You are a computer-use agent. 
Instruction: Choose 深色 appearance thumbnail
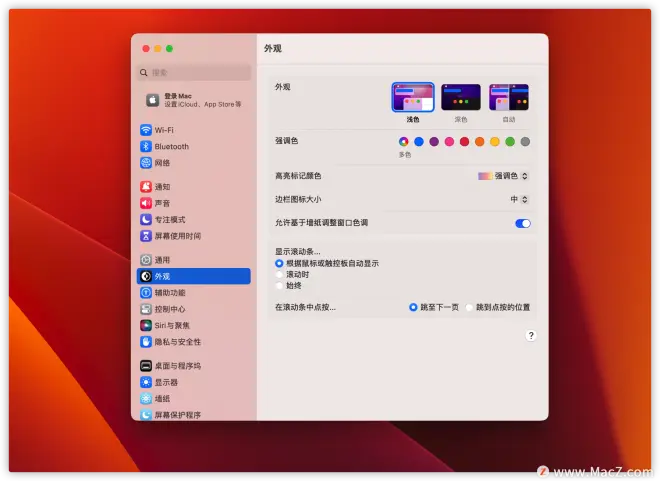pos(461,97)
